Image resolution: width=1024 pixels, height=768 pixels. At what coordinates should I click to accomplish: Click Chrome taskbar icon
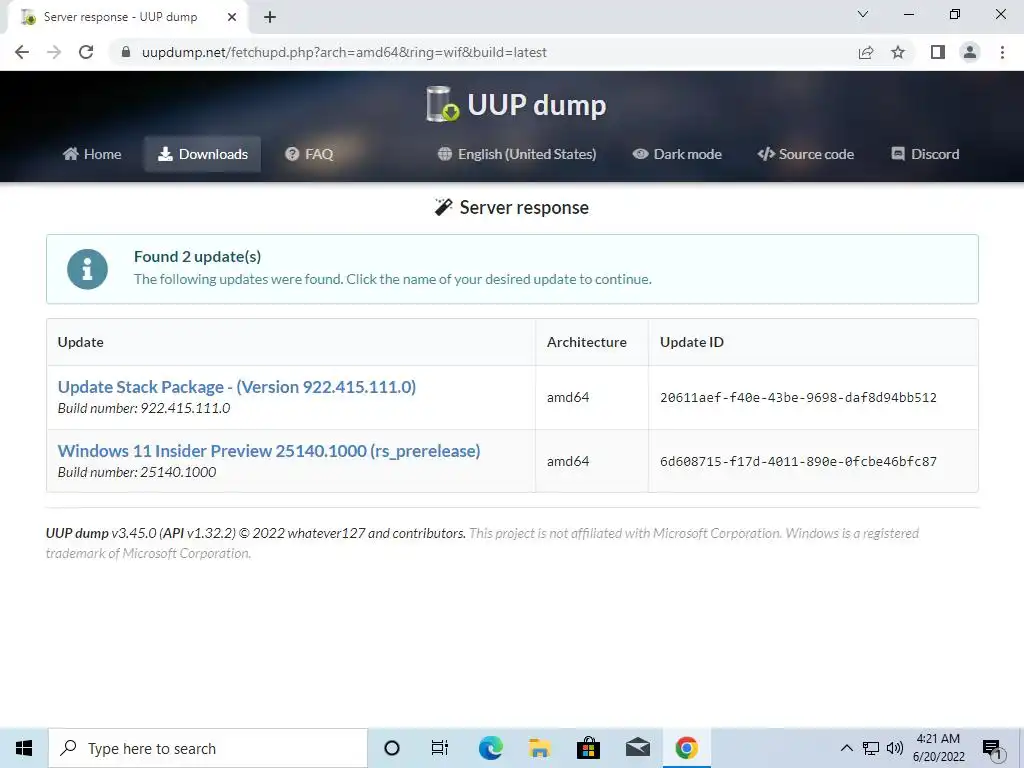(686, 748)
